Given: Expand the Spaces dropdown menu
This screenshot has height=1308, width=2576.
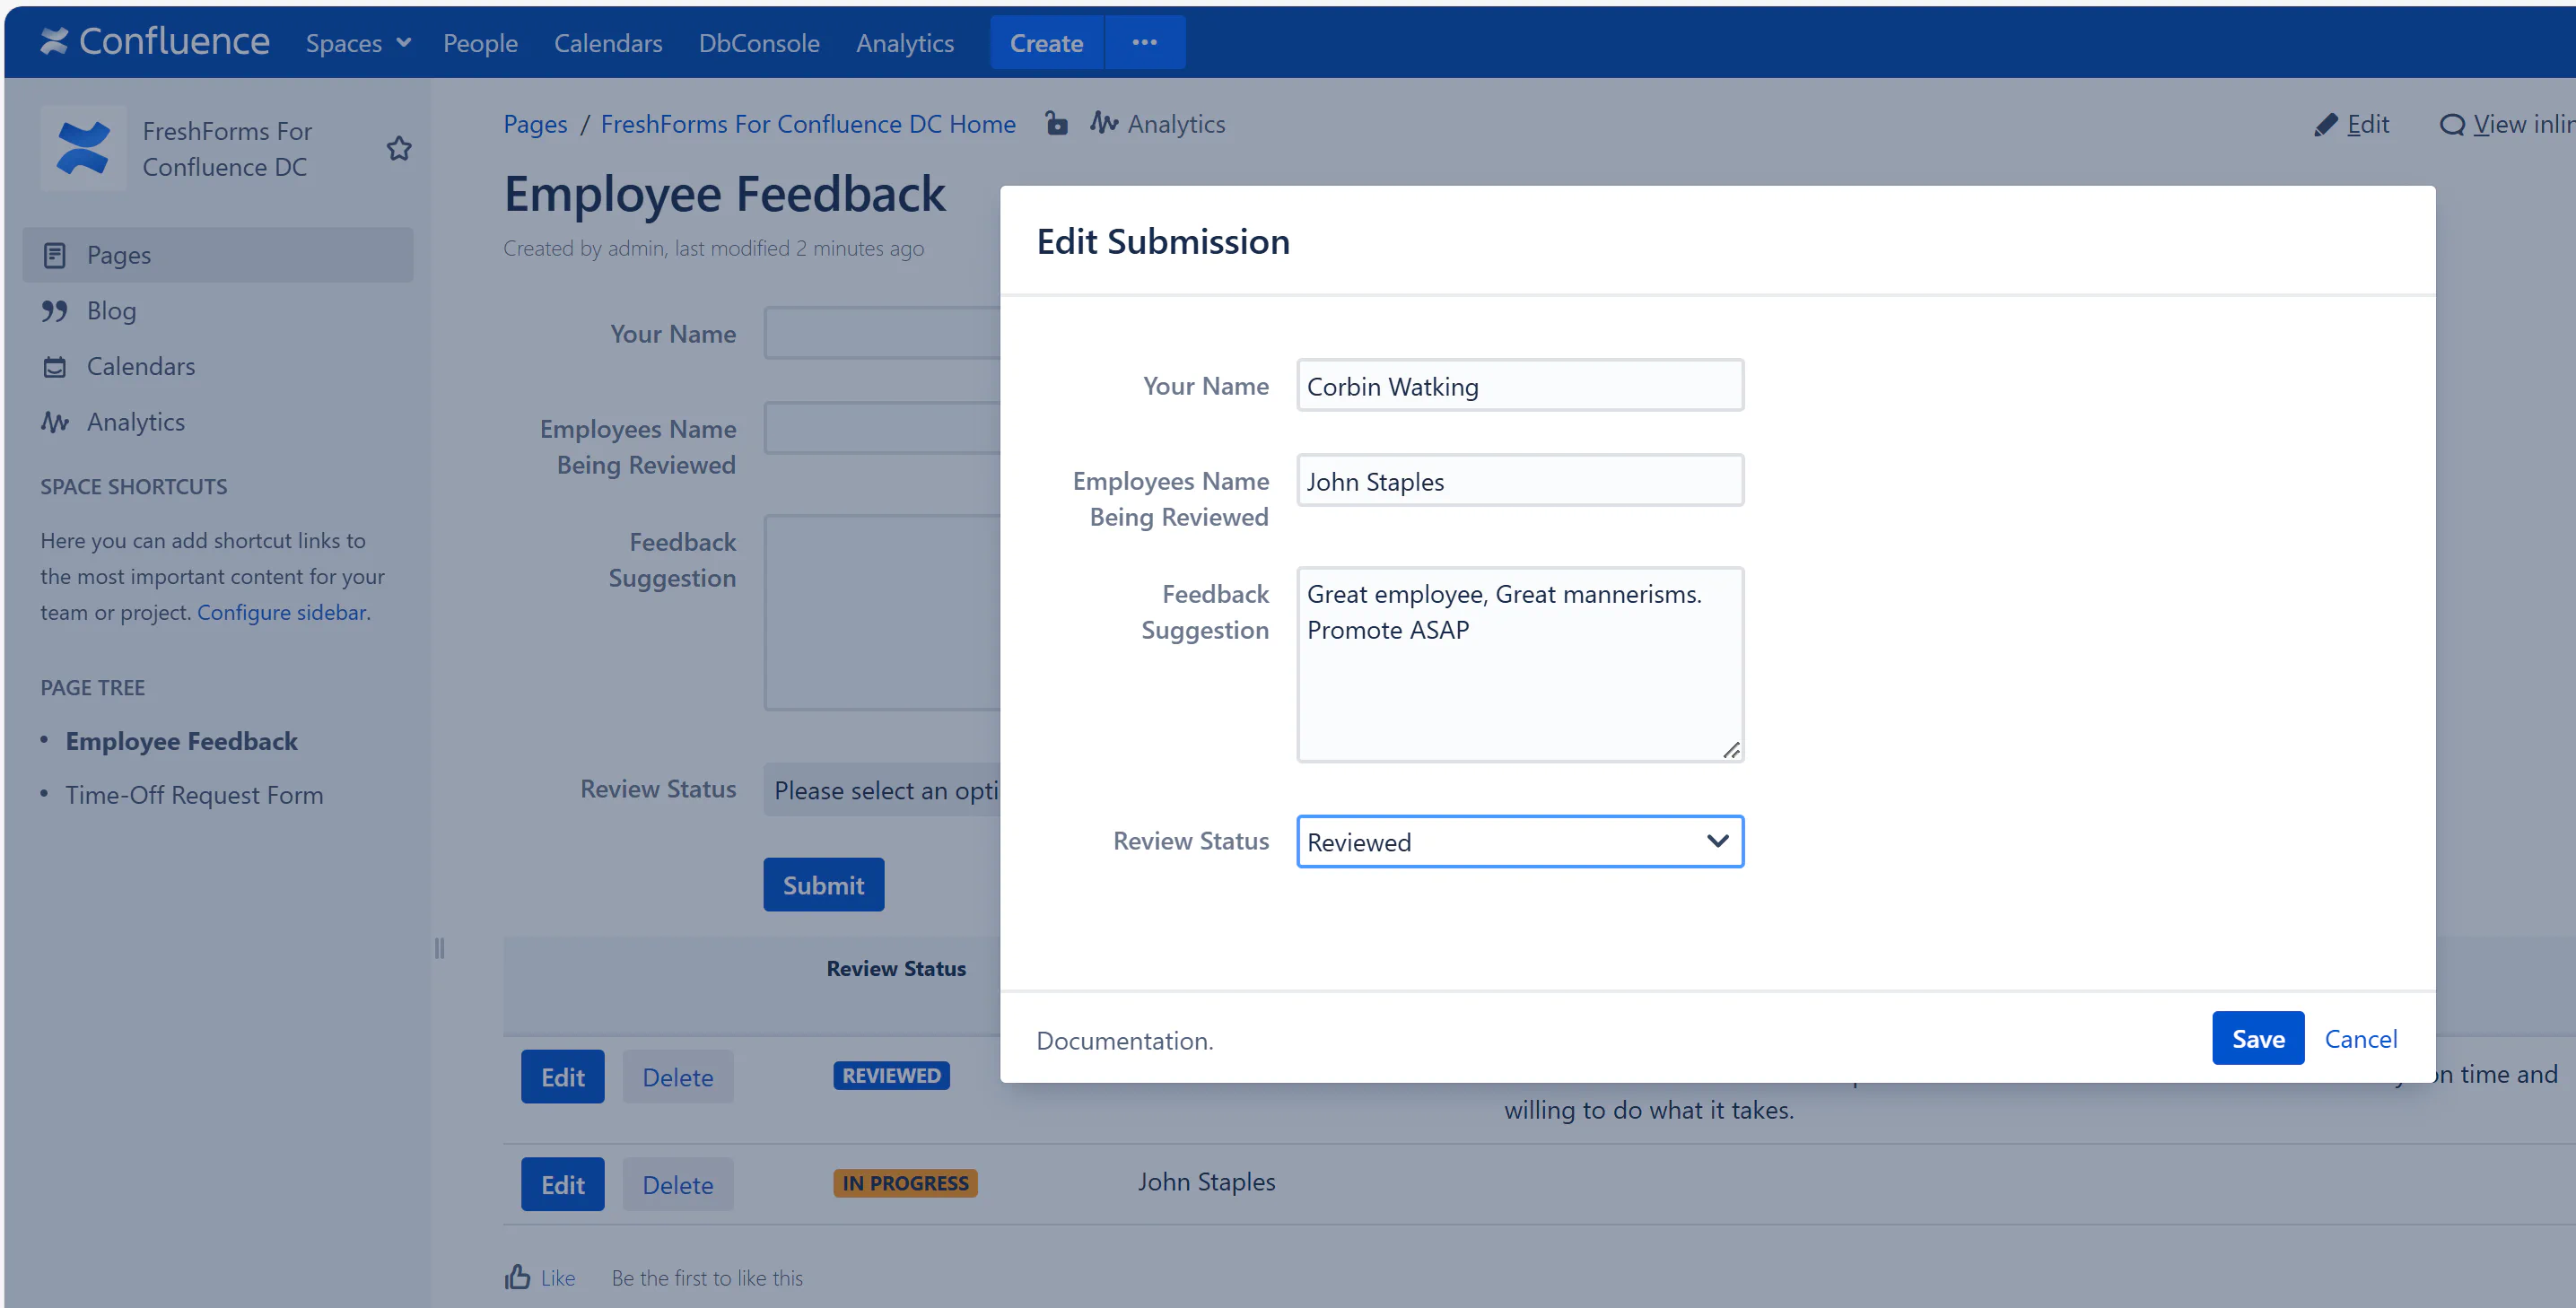Looking at the screenshot, I should pos(357,43).
